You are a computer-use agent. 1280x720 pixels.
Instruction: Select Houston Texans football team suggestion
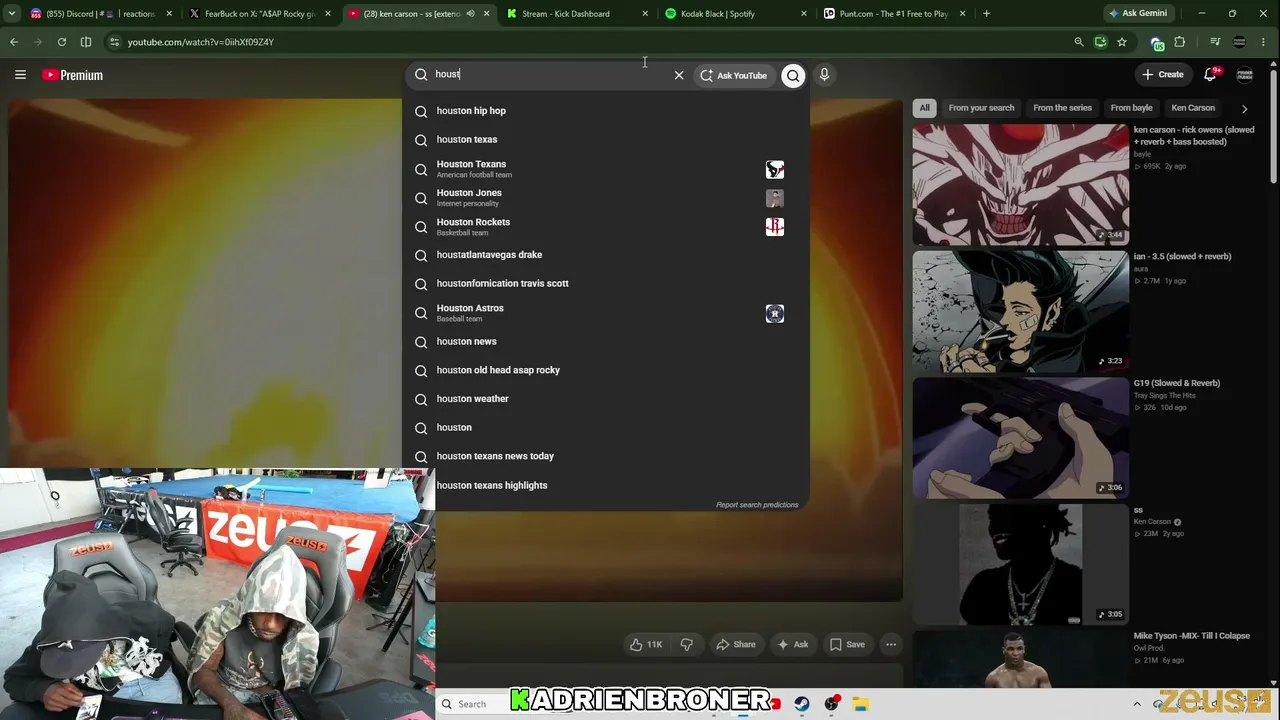coord(607,169)
